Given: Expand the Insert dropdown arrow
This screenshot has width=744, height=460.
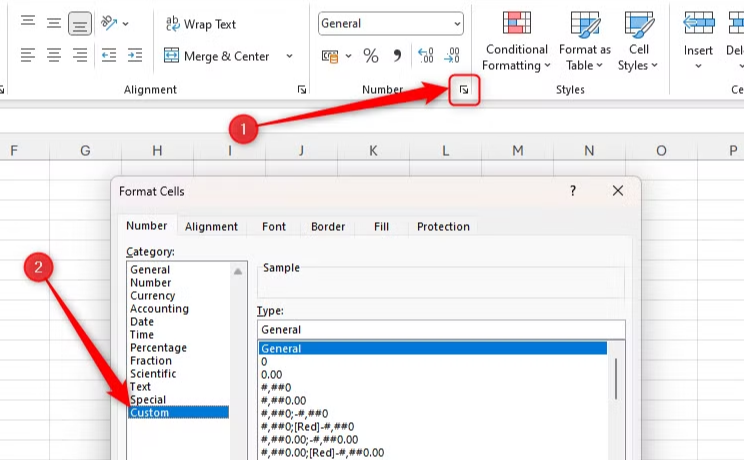Looking at the screenshot, I should pyautogui.click(x=698, y=66).
